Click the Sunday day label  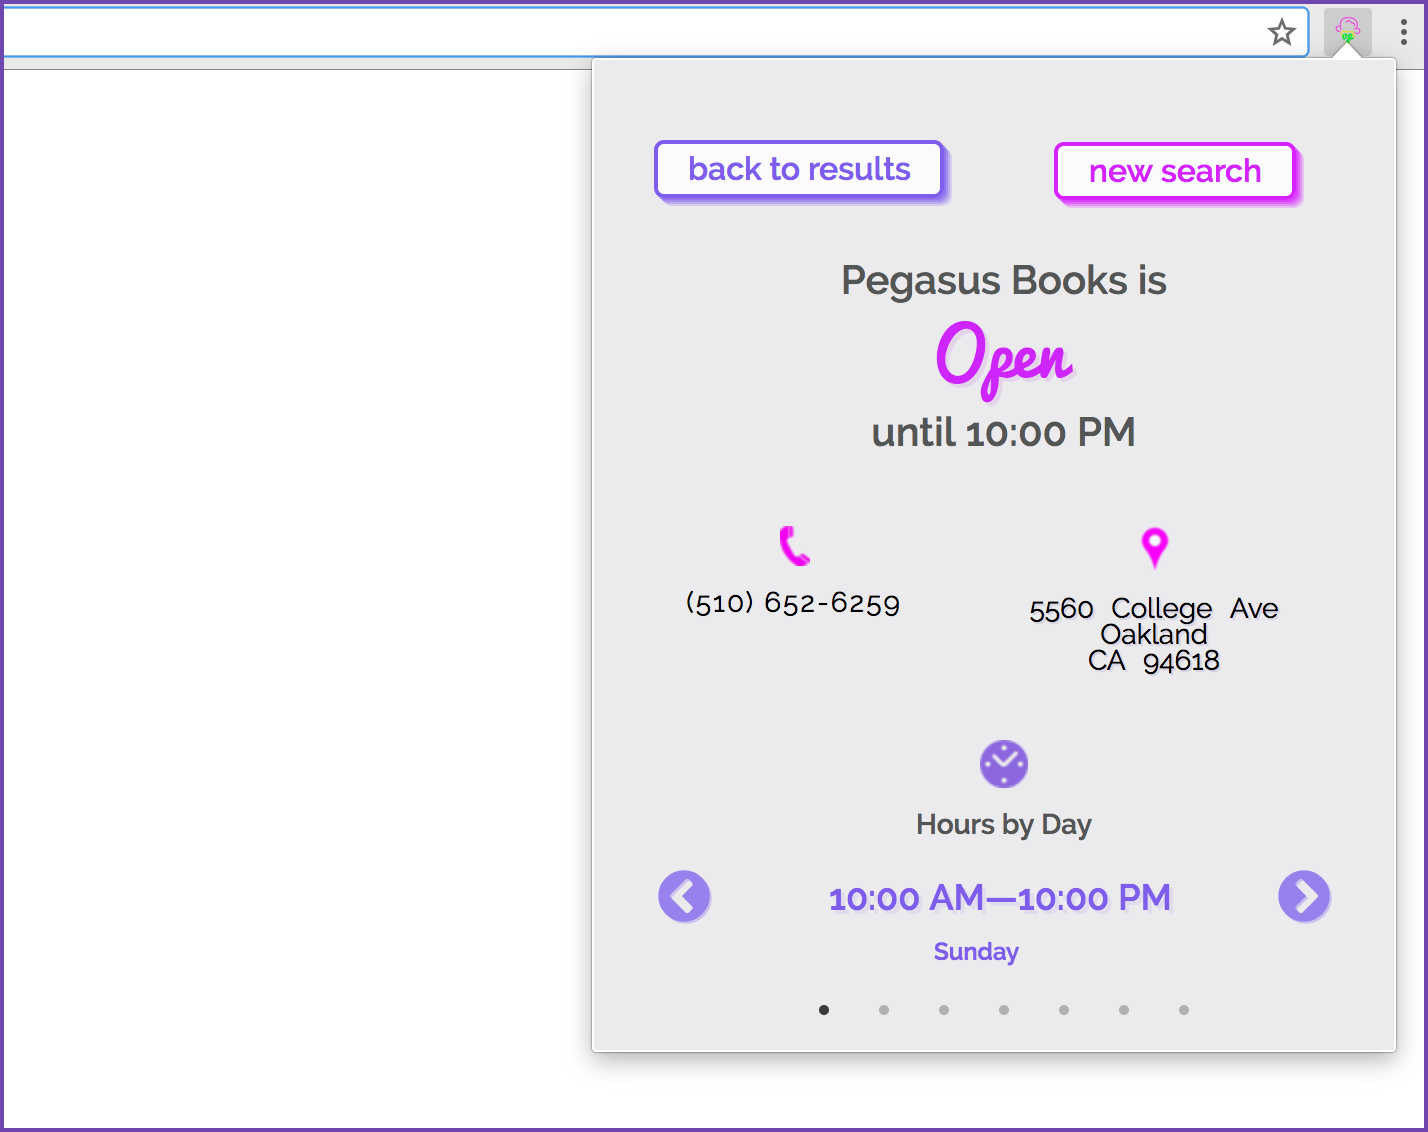point(976,952)
